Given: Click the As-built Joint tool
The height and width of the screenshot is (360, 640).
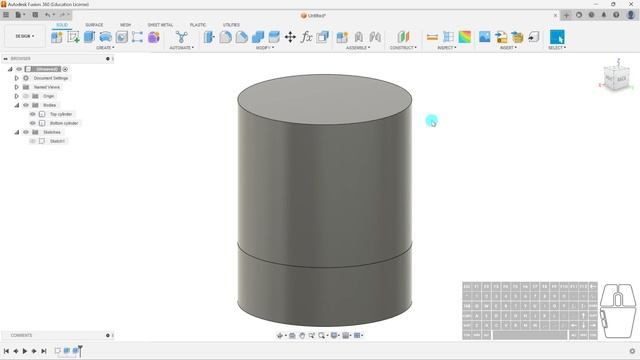Looking at the screenshot, I should coord(375,37).
